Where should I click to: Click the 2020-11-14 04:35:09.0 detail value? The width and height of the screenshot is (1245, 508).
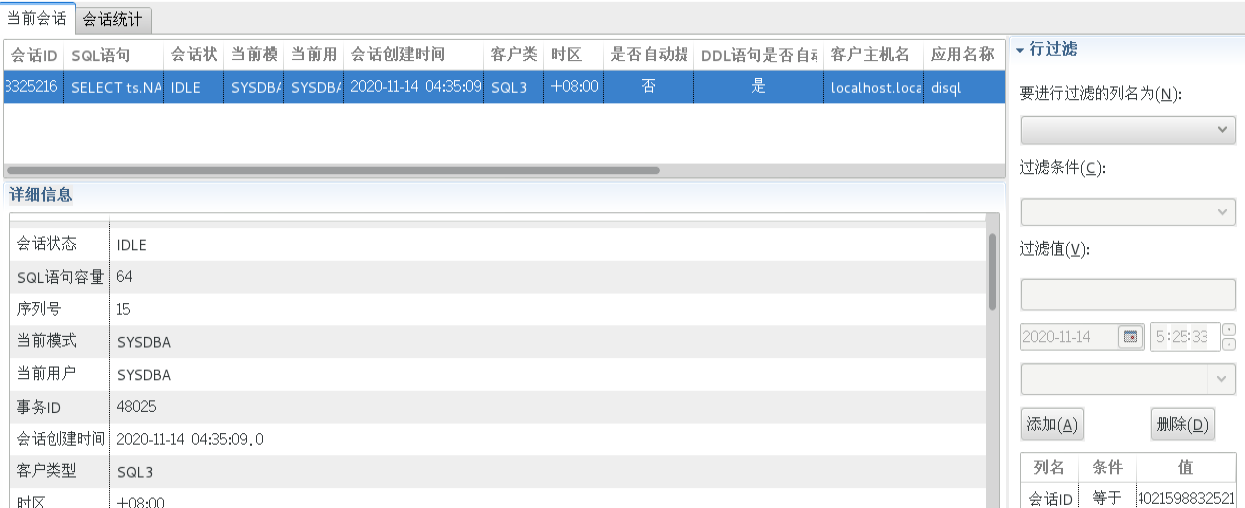[190, 439]
